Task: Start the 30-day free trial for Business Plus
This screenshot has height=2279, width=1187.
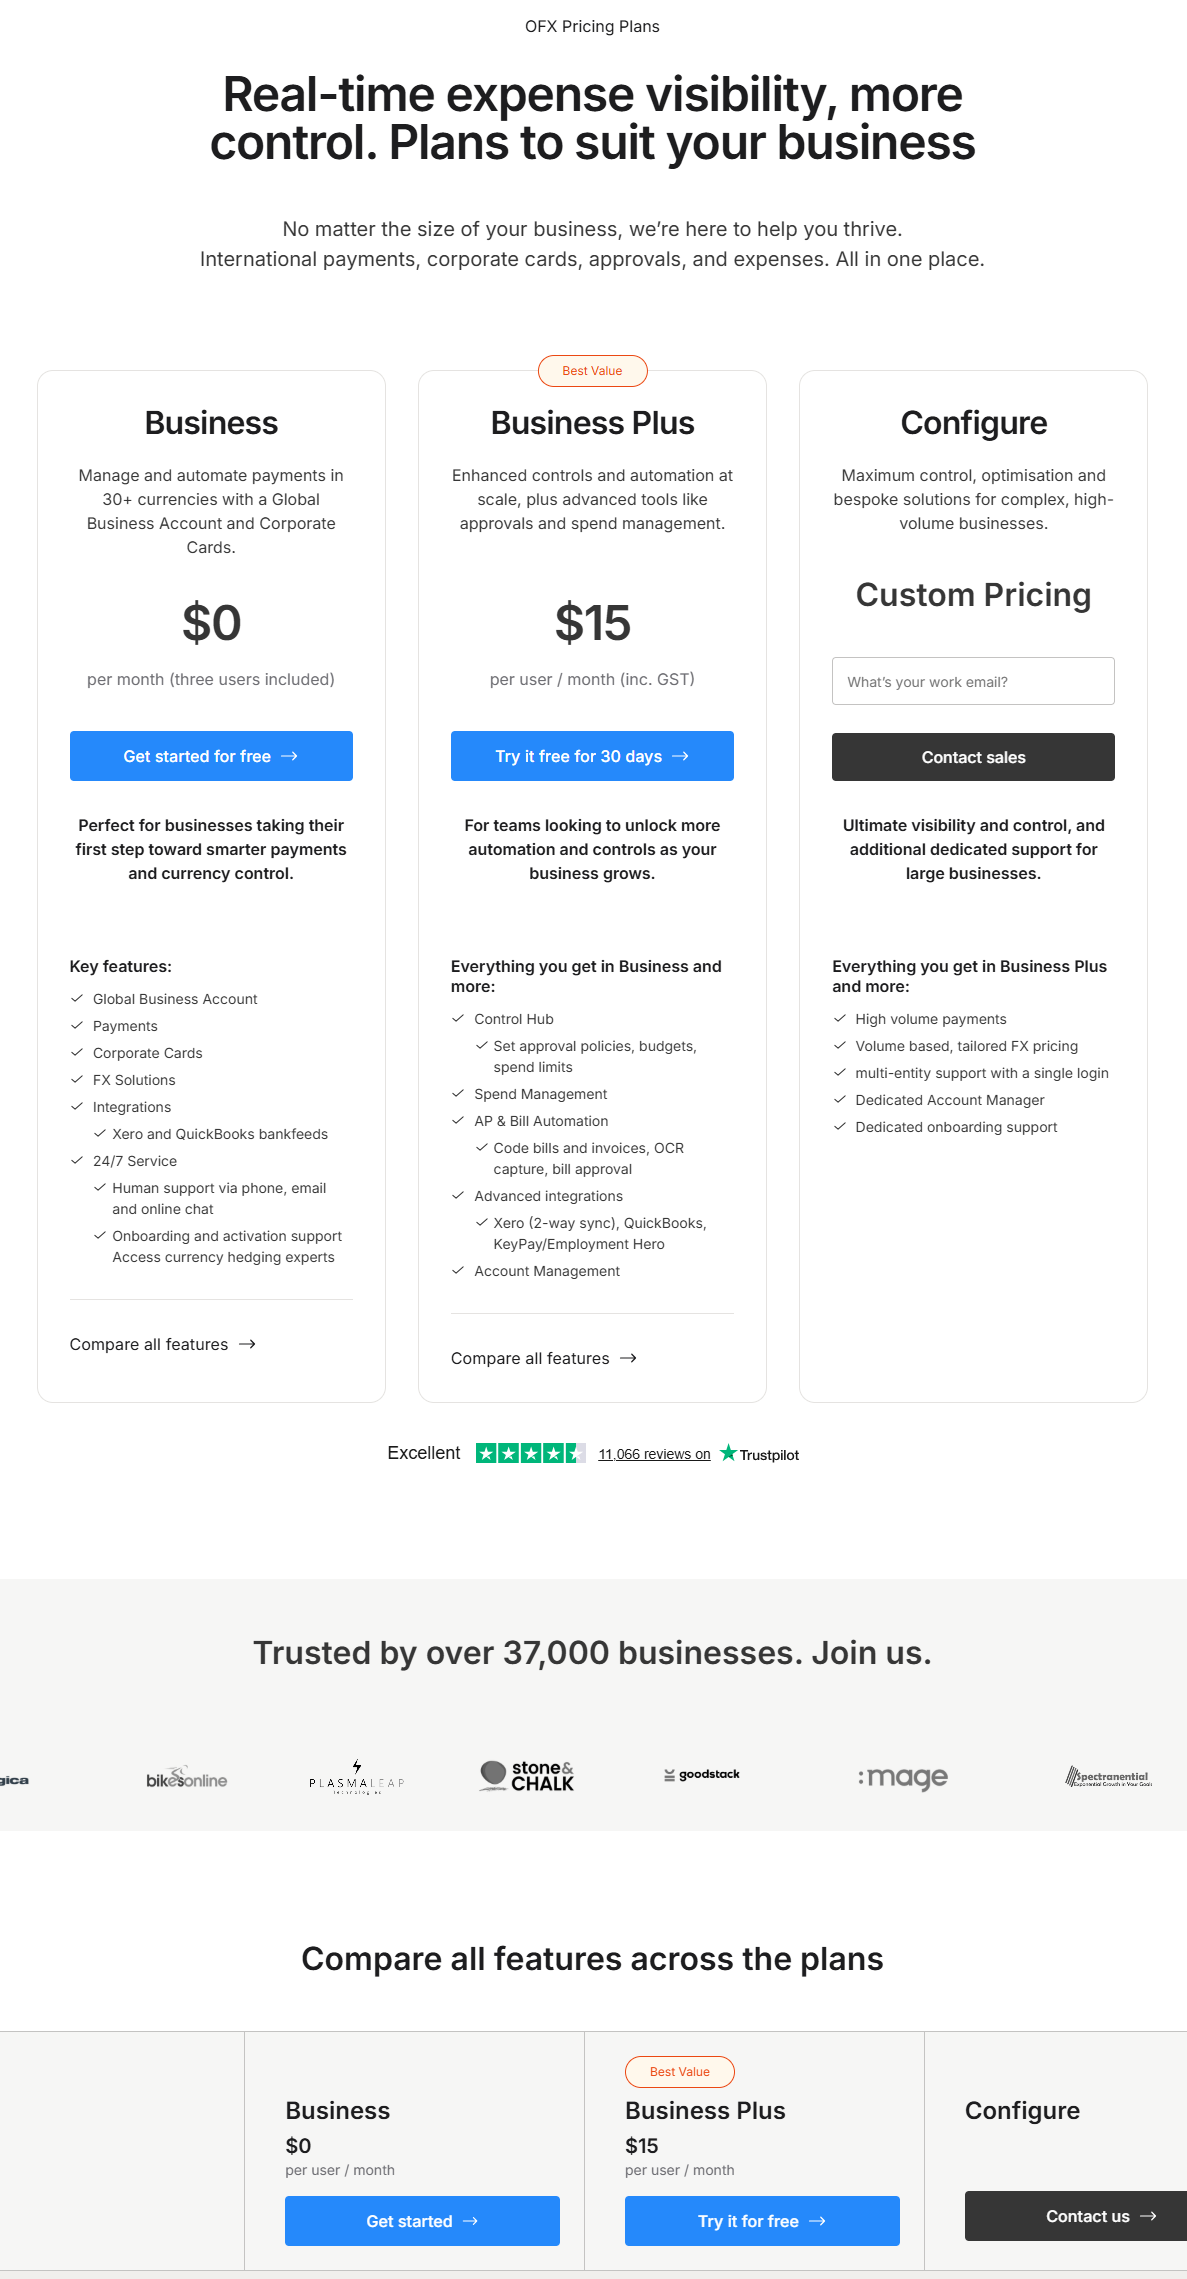Action: [592, 757]
